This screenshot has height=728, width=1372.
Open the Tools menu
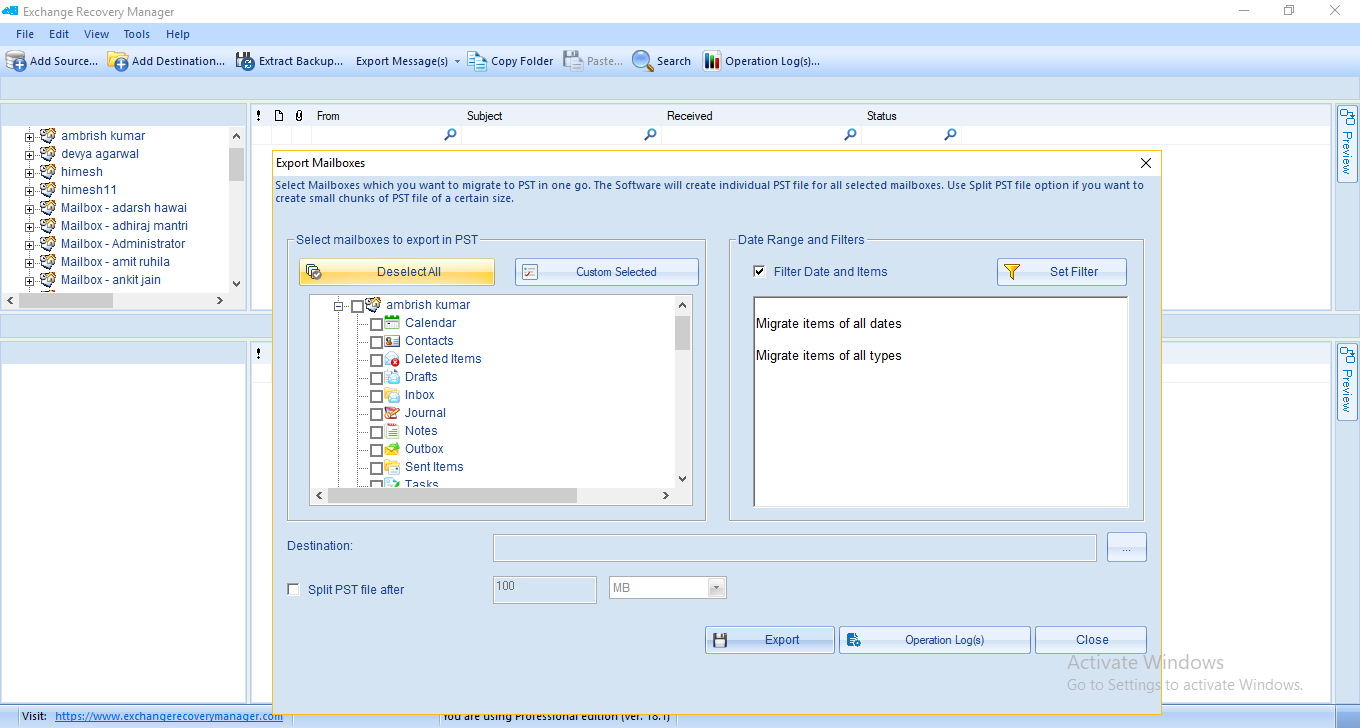137,34
